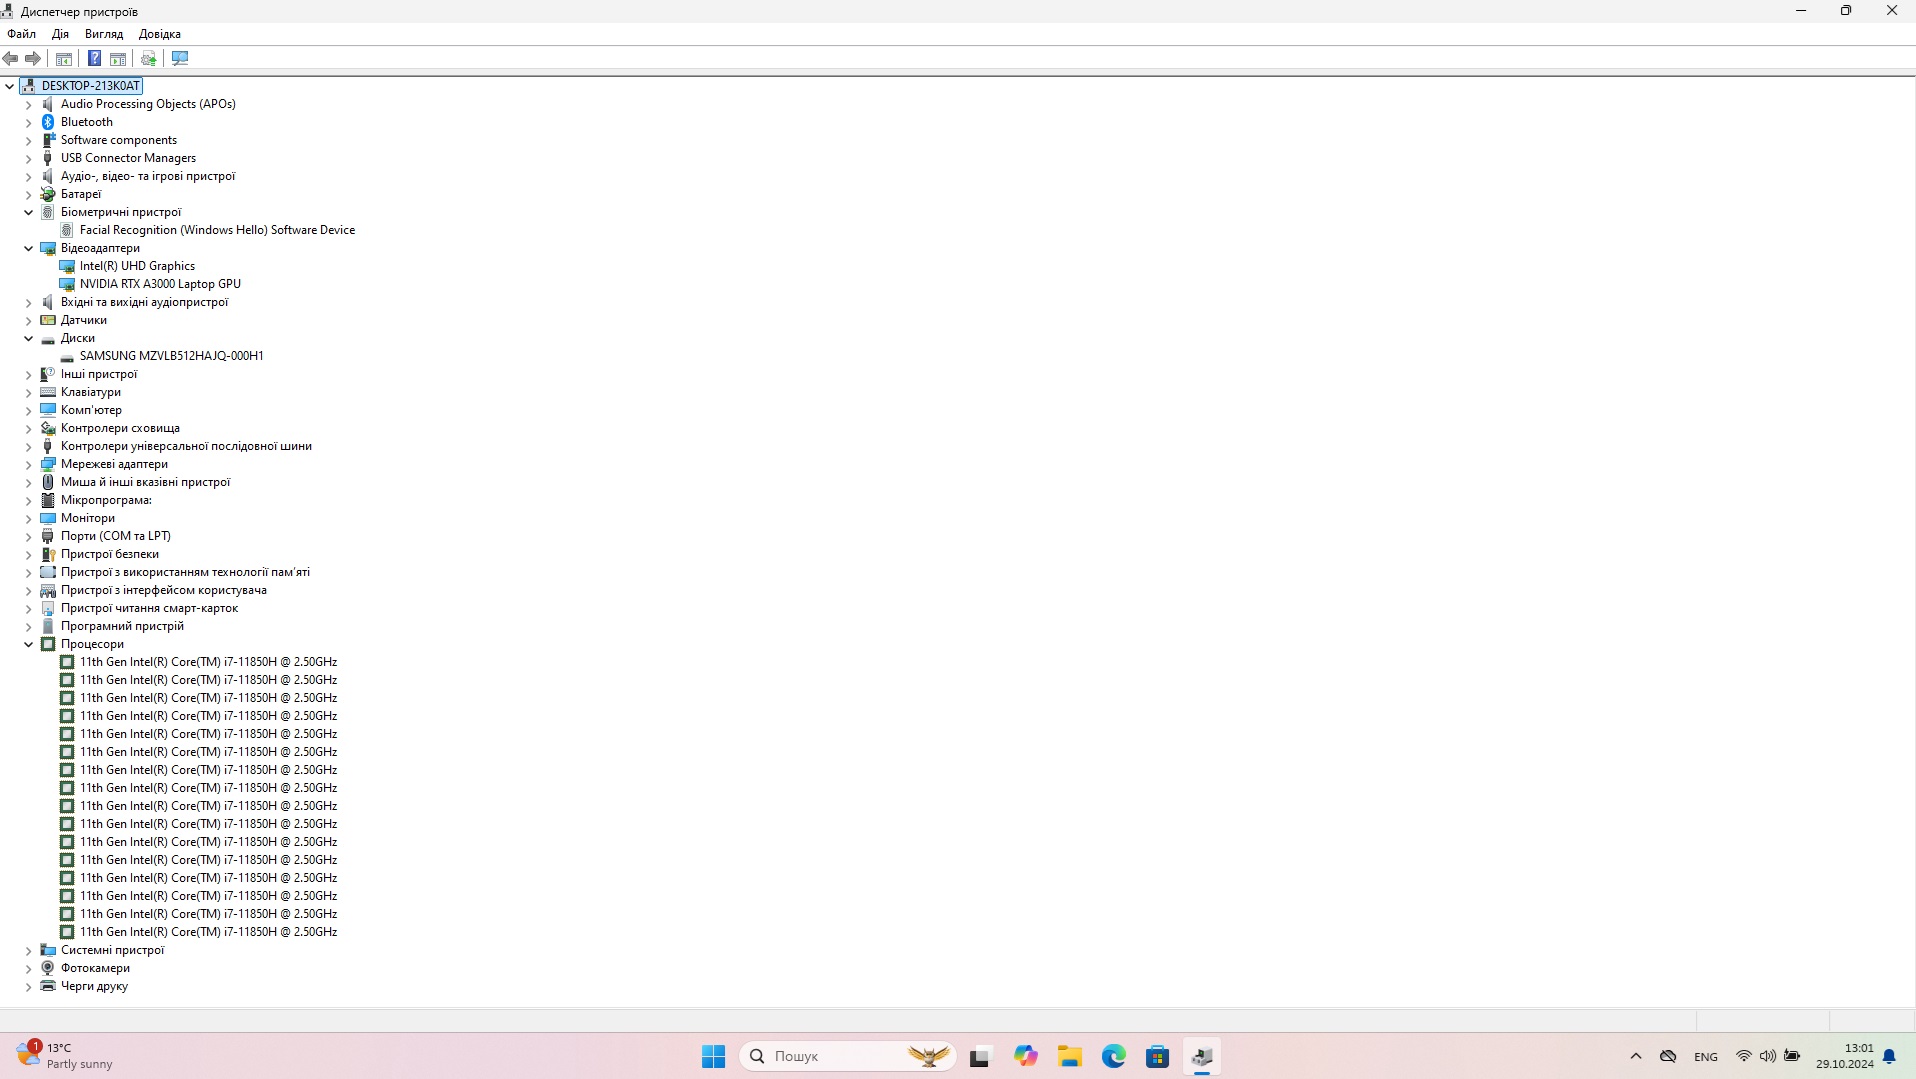The image size is (1916, 1079).
Task: Scan for hardware changes via monitor icon
Action: pos(180,58)
